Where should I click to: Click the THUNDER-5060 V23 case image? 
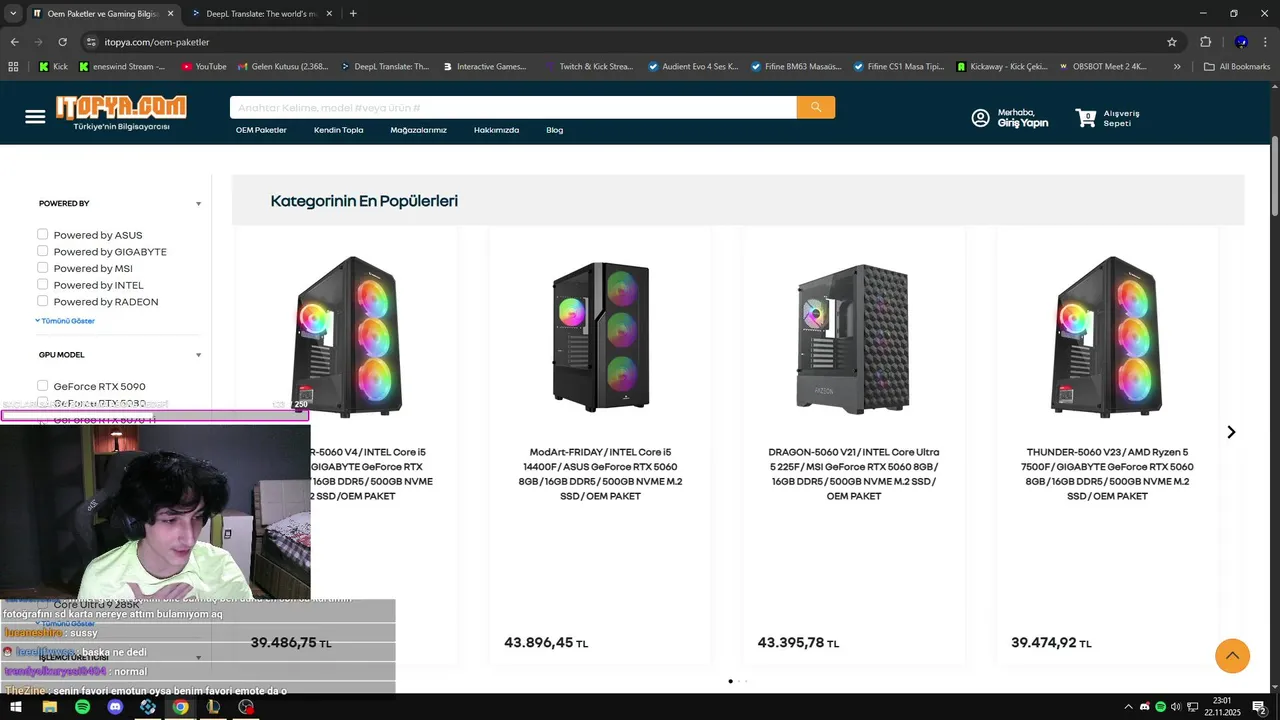[x=1107, y=337]
